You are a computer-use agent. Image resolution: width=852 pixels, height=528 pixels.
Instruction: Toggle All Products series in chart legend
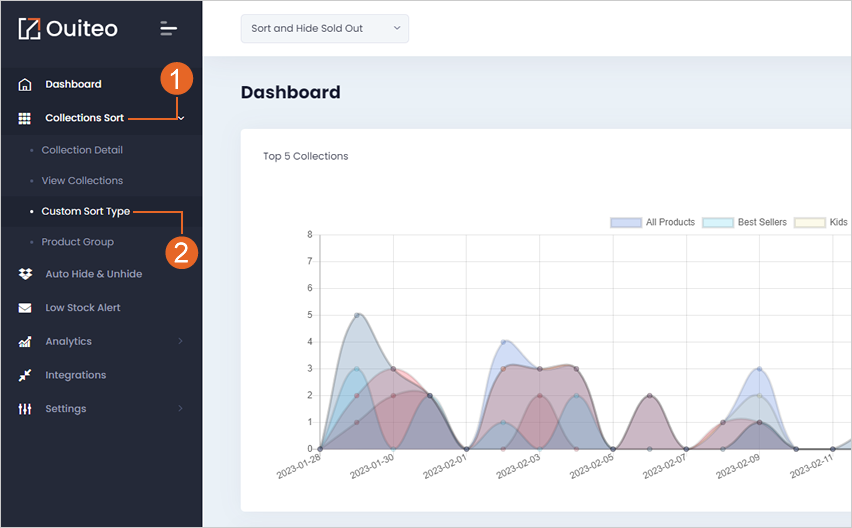coord(653,222)
